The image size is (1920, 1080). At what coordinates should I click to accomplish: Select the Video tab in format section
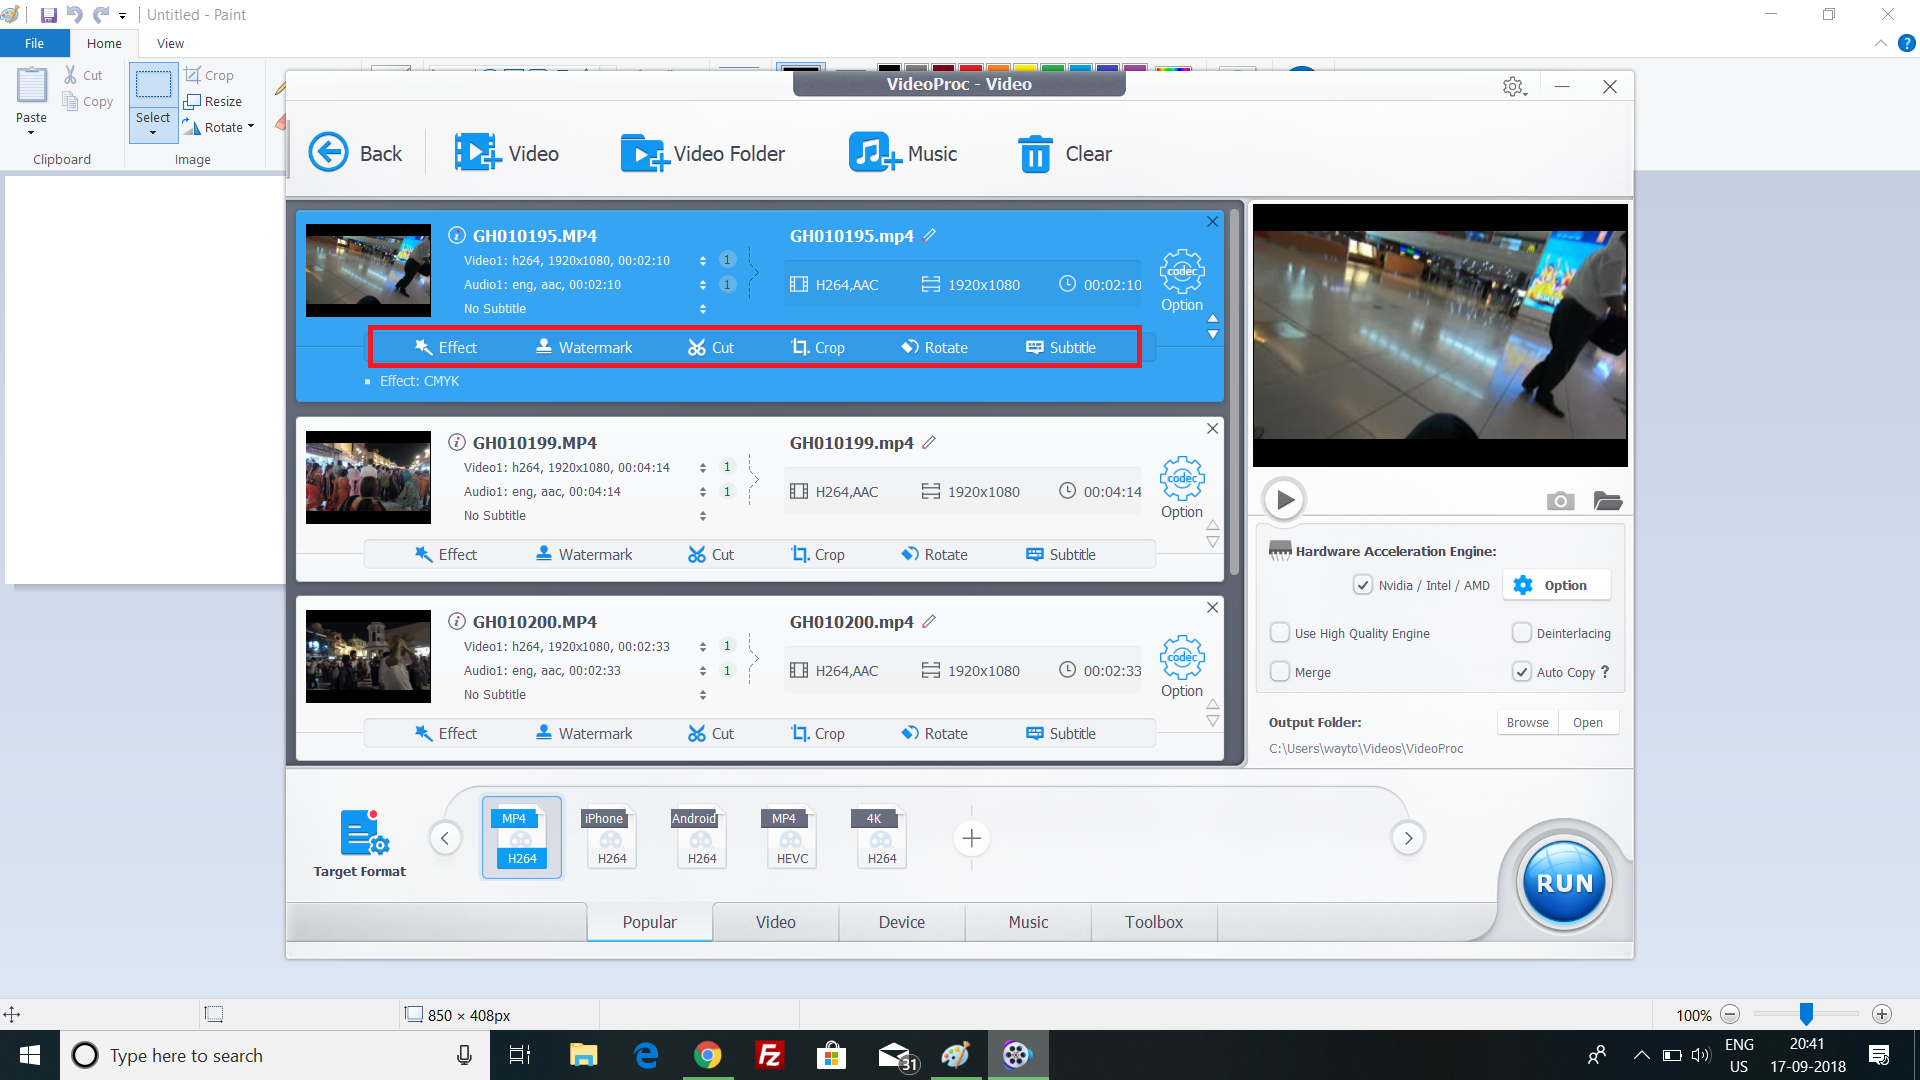(775, 922)
